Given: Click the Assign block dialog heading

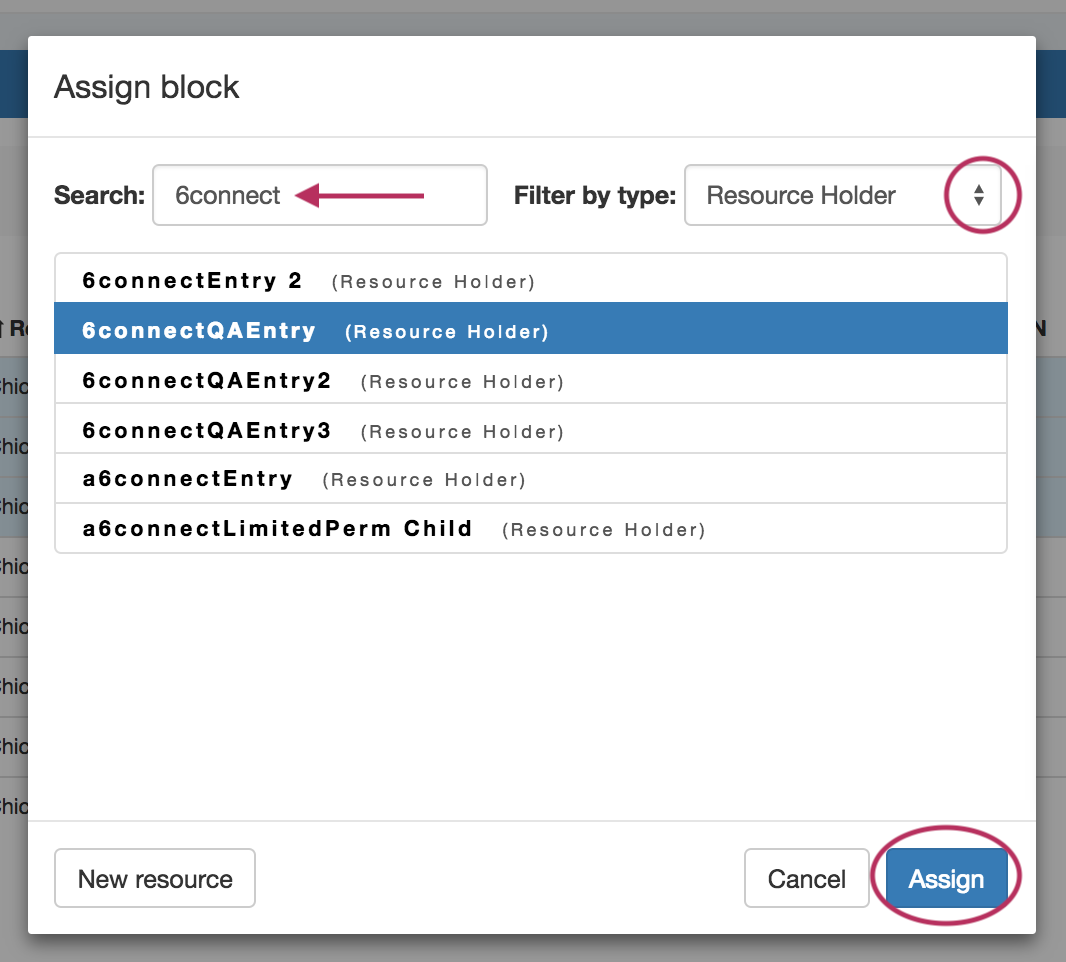Looking at the screenshot, I should [147, 87].
